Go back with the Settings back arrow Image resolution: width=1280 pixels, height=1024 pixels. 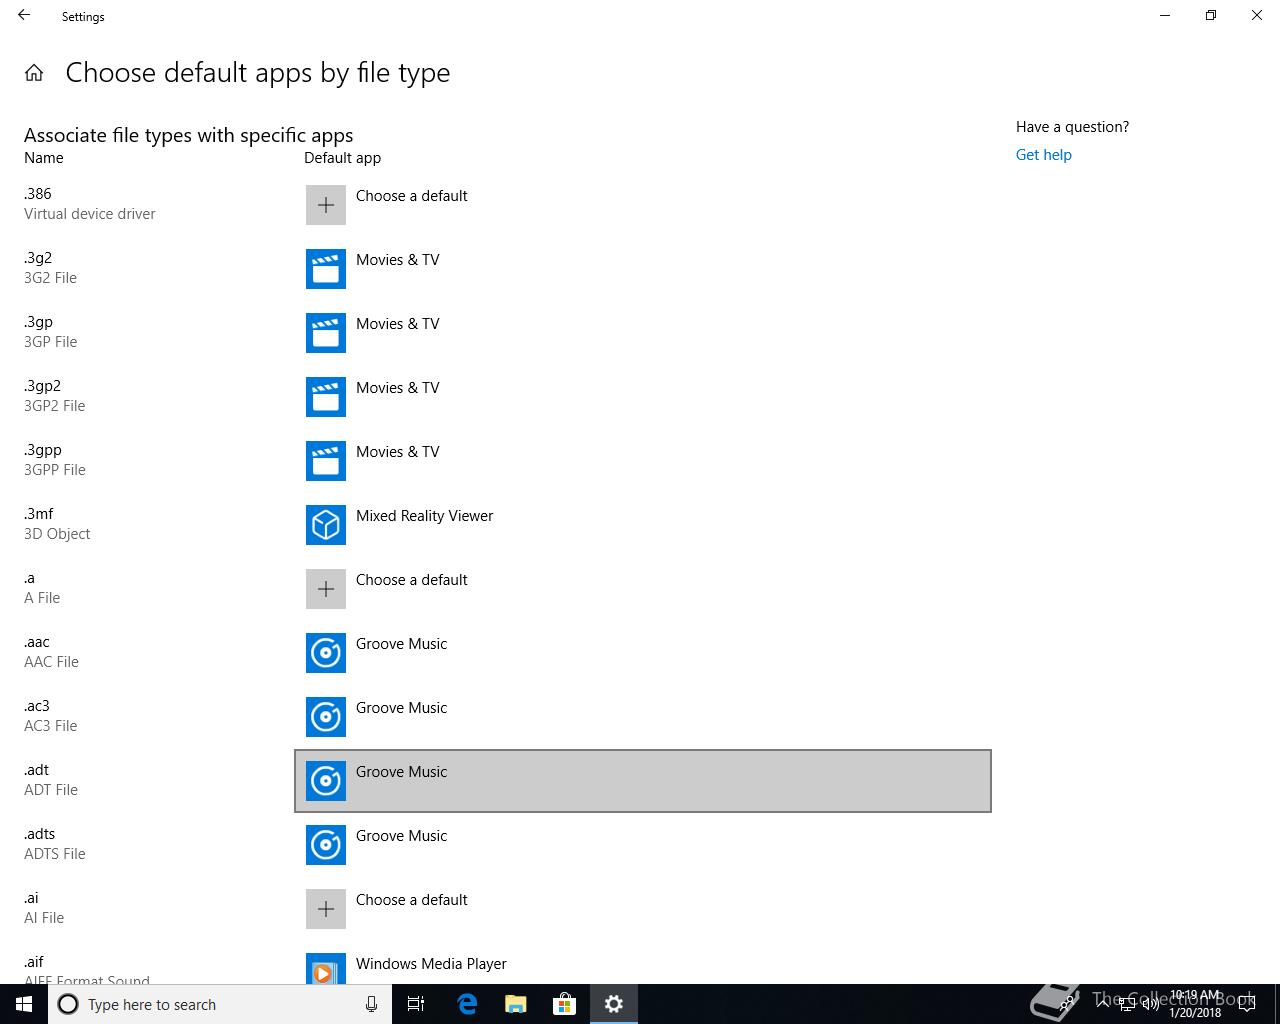(x=24, y=16)
